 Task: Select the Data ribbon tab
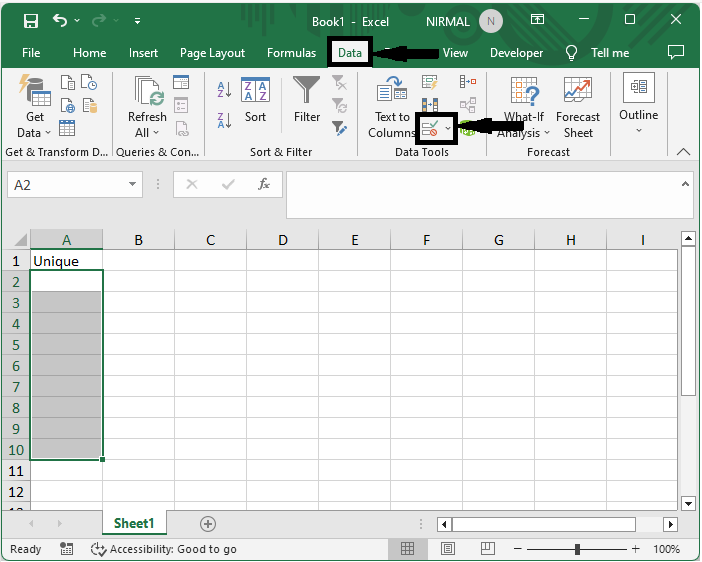350,53
